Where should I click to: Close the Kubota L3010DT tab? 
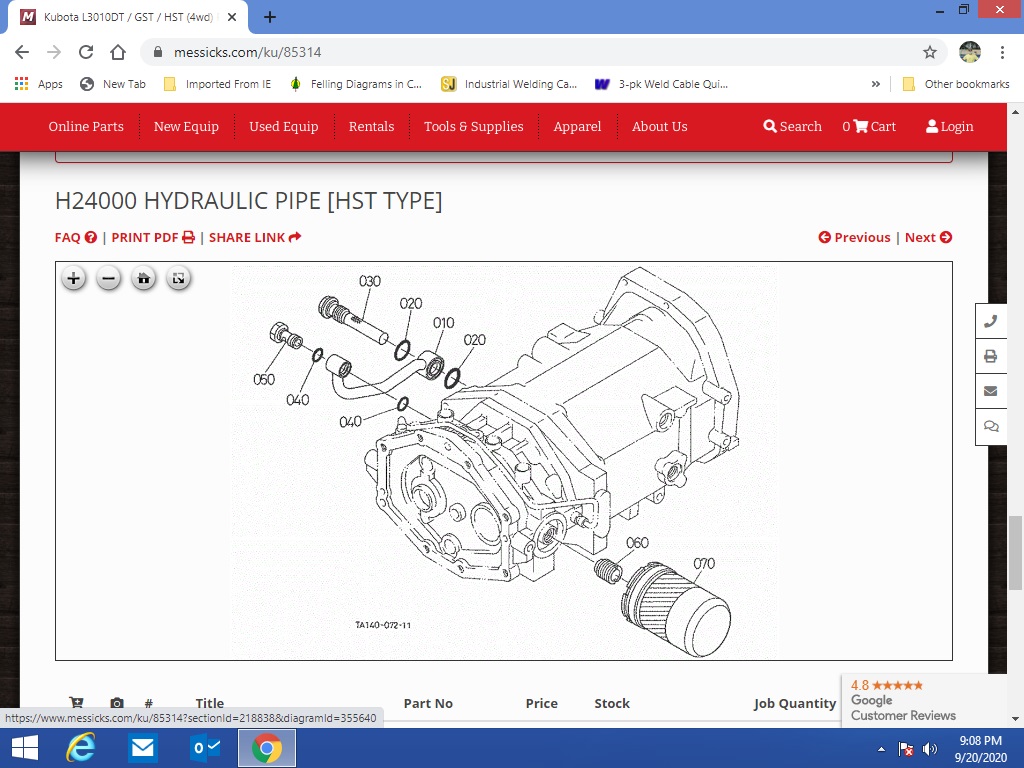(232, 18)
